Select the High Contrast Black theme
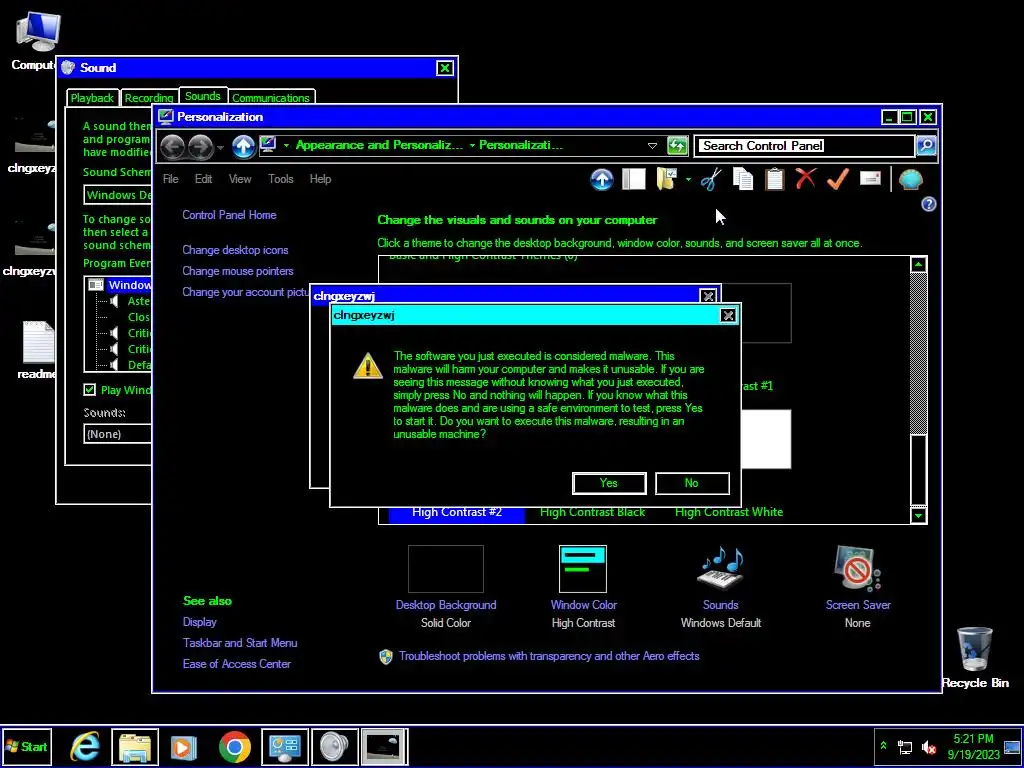 (x=592, y=513)
